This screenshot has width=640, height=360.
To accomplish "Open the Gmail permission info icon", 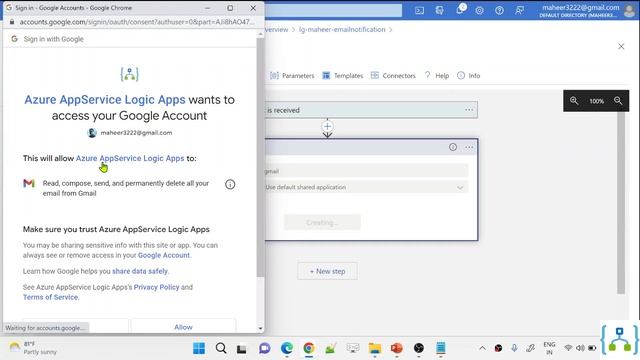I will click(230, 184).
